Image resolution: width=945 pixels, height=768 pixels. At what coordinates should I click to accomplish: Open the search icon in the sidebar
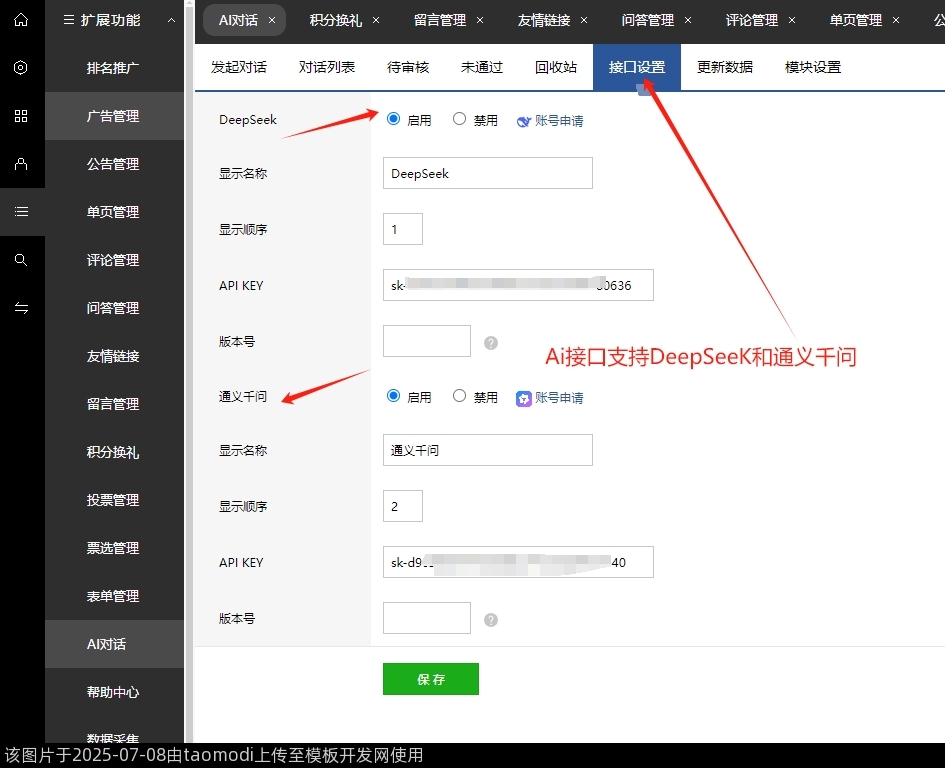click(x=22, y=260)
